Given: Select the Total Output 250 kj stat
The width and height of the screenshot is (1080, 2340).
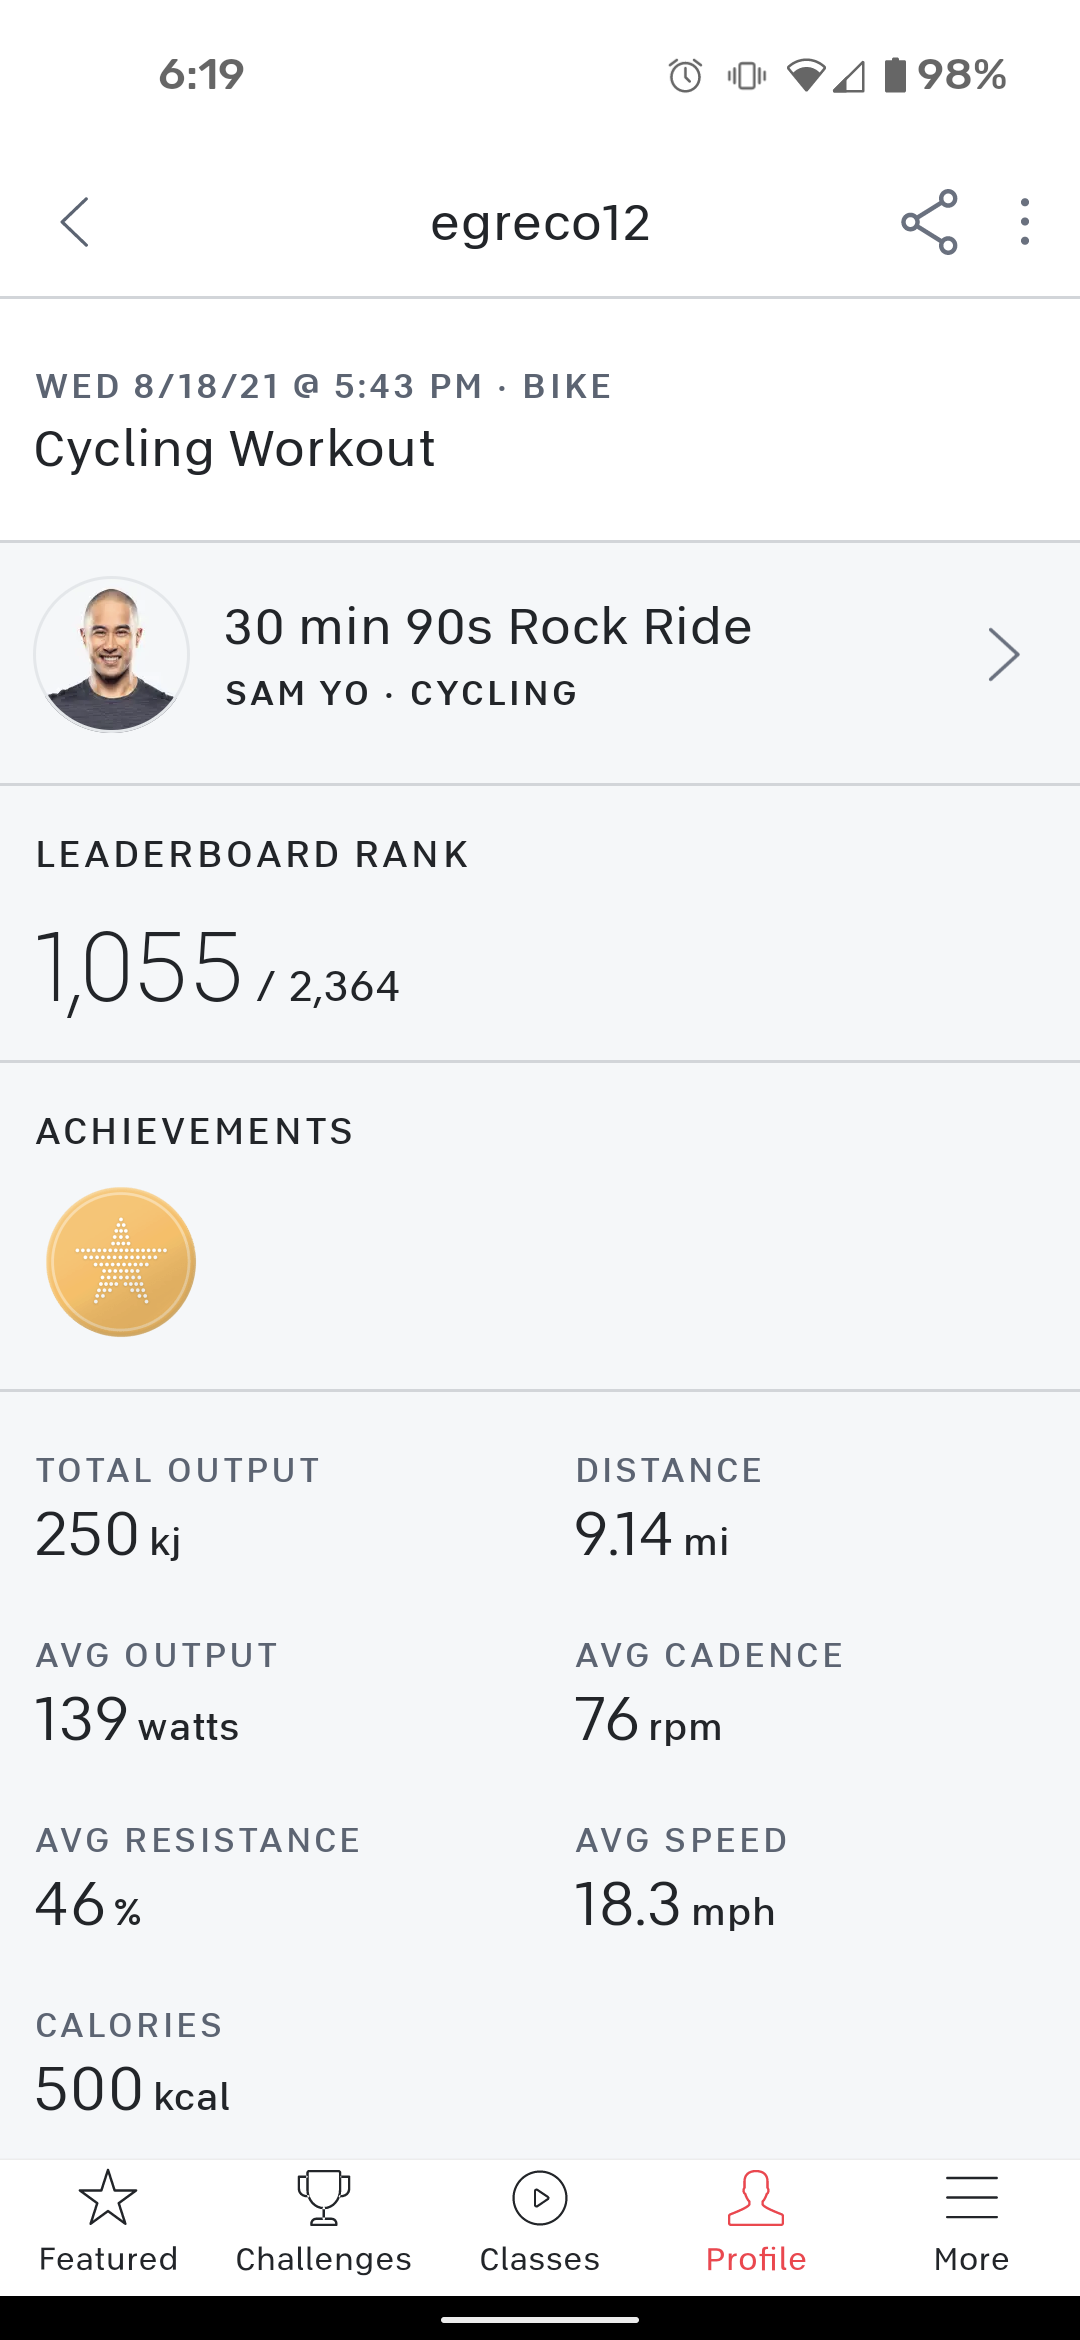Looking at the screenshot, I should coord(108,1534).
